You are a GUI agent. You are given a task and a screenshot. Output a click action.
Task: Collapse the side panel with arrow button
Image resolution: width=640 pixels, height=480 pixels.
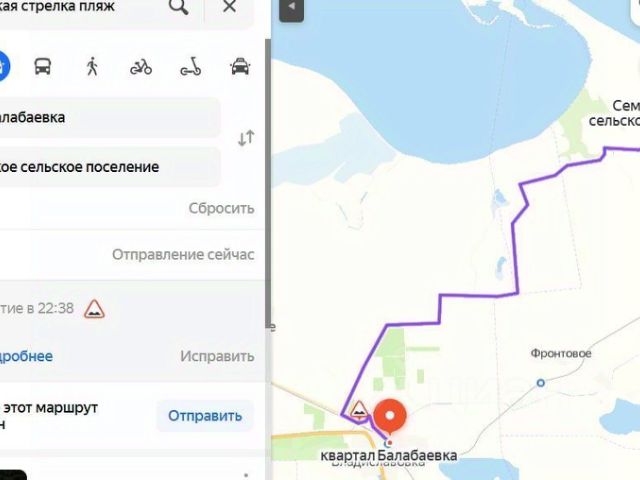click(291, 9)
